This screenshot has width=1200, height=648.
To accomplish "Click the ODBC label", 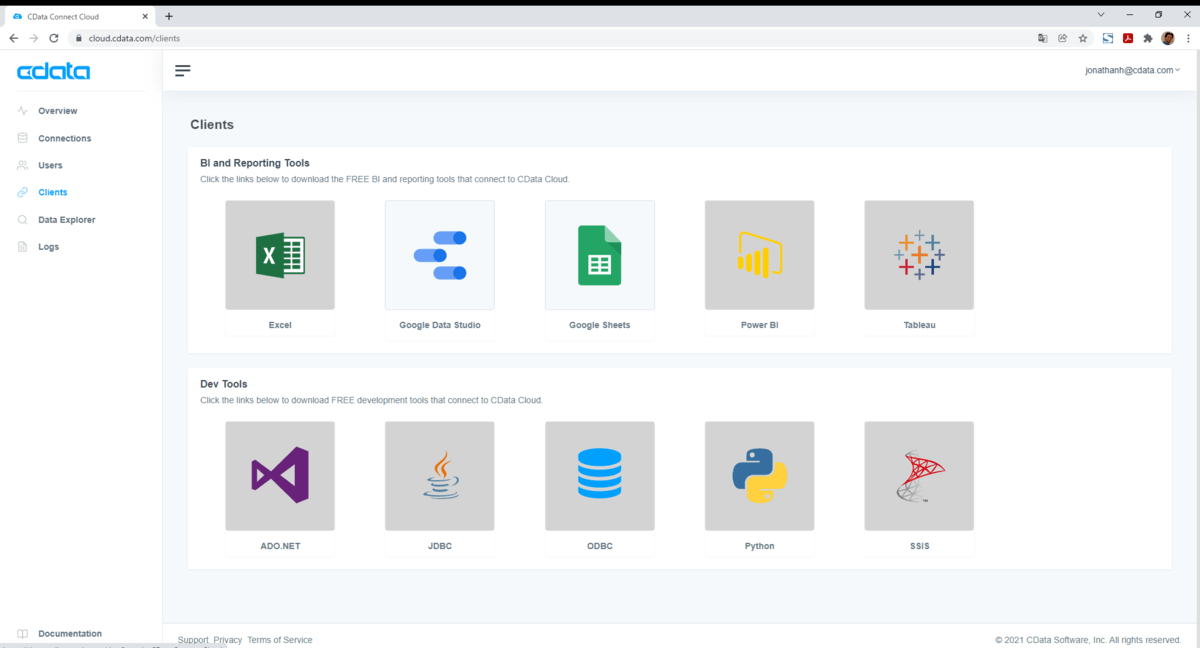I will point(600,546).
